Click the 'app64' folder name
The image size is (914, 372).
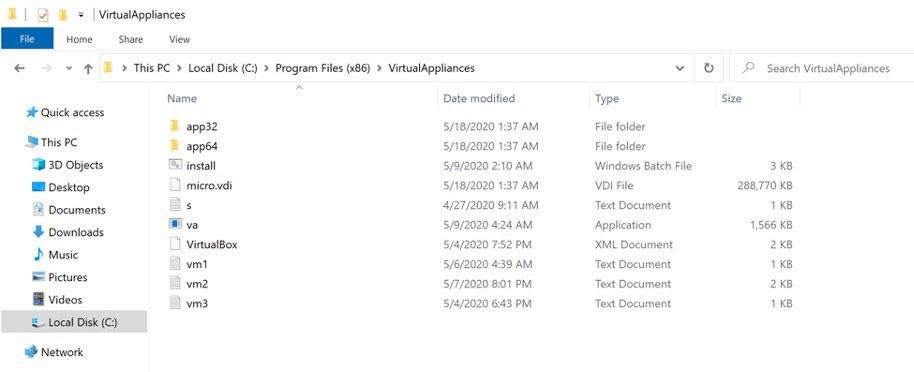[x=202, y=146]
